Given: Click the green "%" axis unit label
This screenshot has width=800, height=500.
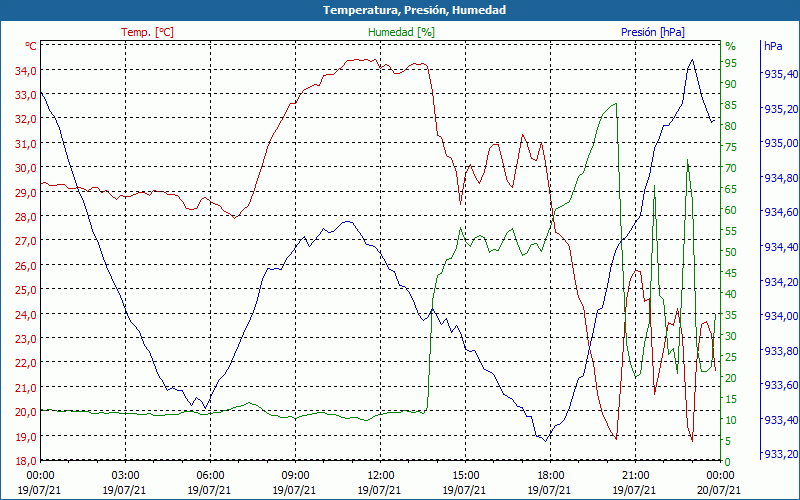Looking at the screenshot, I should coord(731,46).
